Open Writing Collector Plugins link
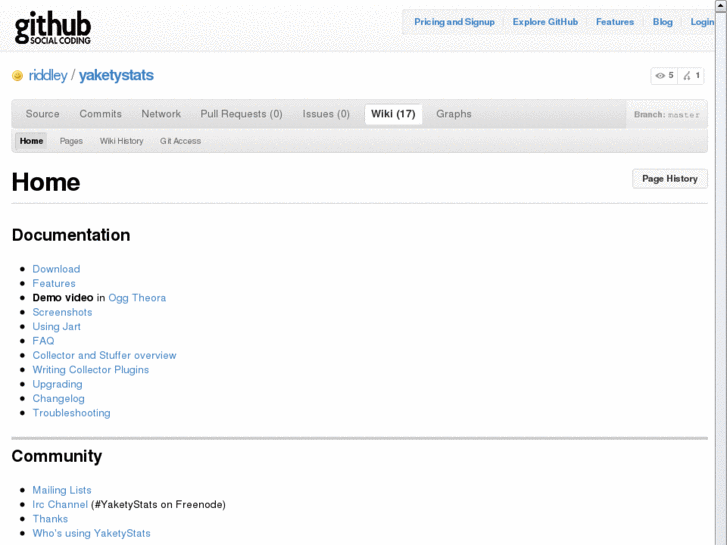This screenshot has width=727, height=545. 90,370
